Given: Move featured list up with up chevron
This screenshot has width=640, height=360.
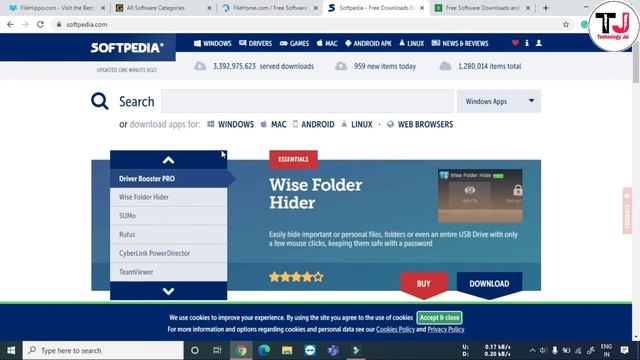Looking at the screenshot, I should point(169,160).
